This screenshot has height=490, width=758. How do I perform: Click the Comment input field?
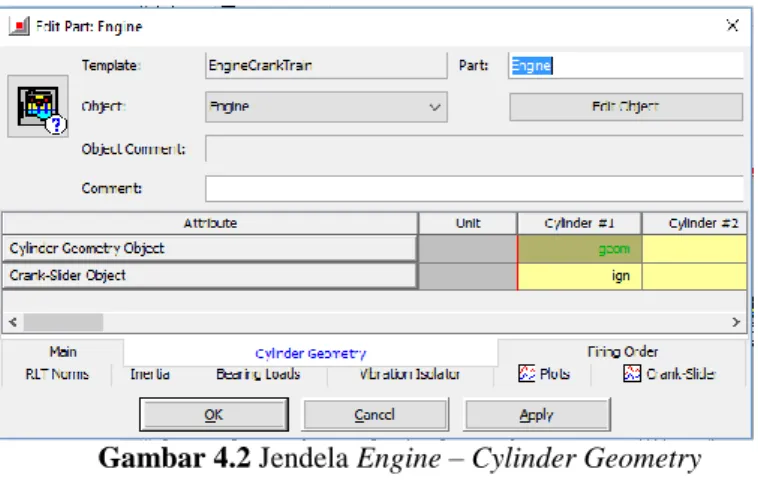pyautogui.click(x=475, y=188)
